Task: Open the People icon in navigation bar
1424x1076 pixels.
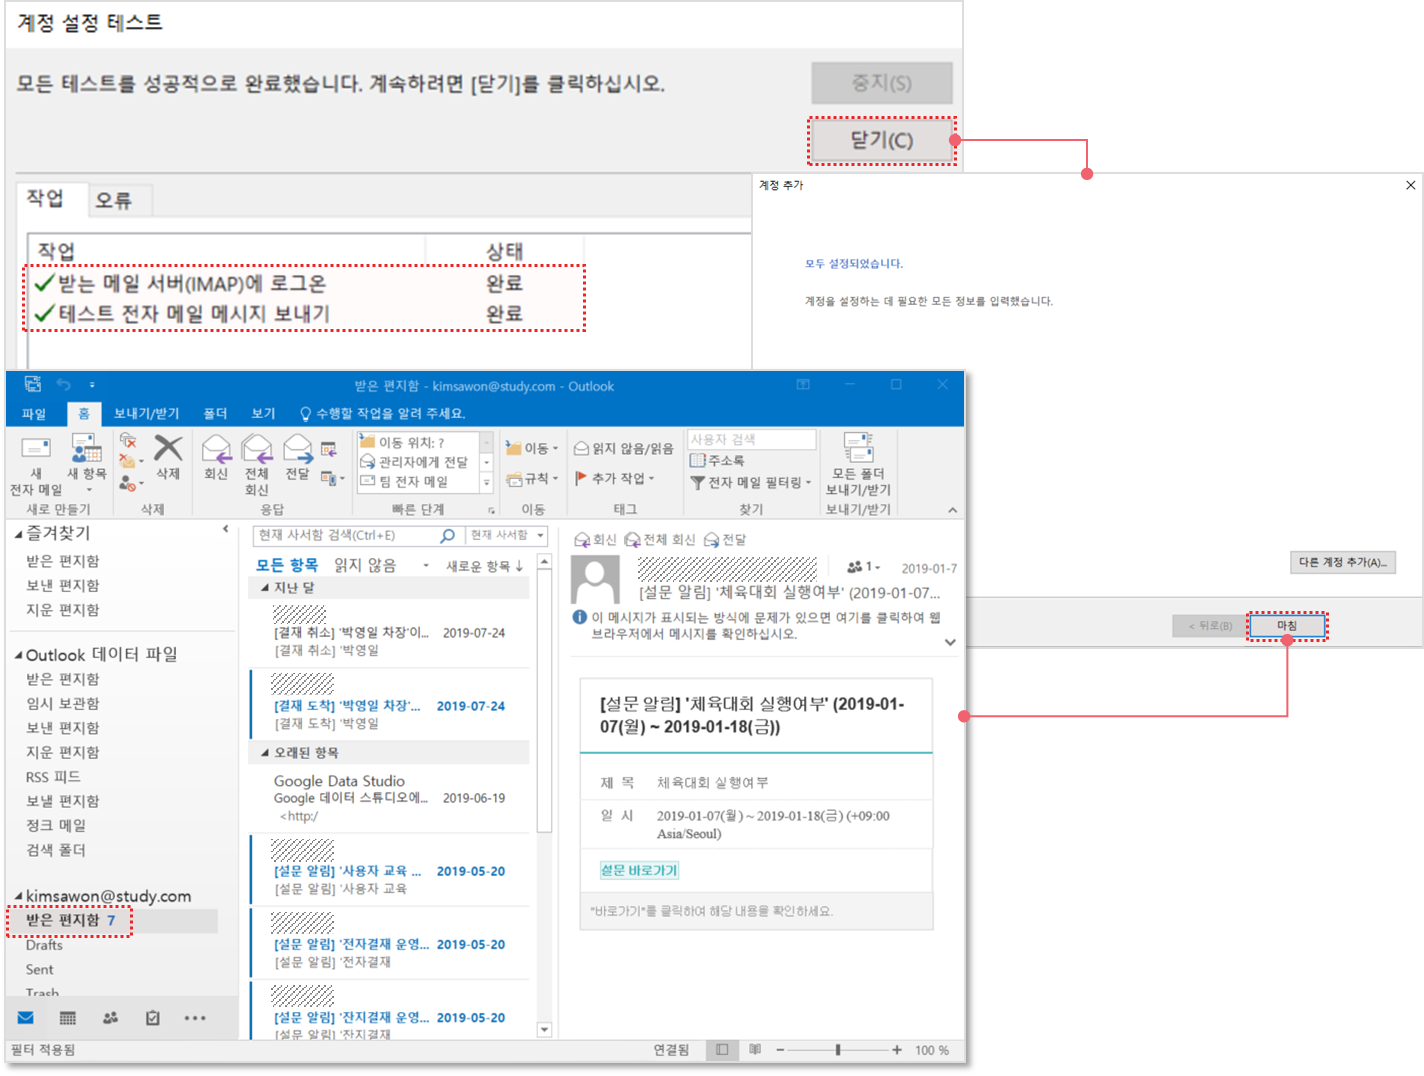Action: point(110,1018)
